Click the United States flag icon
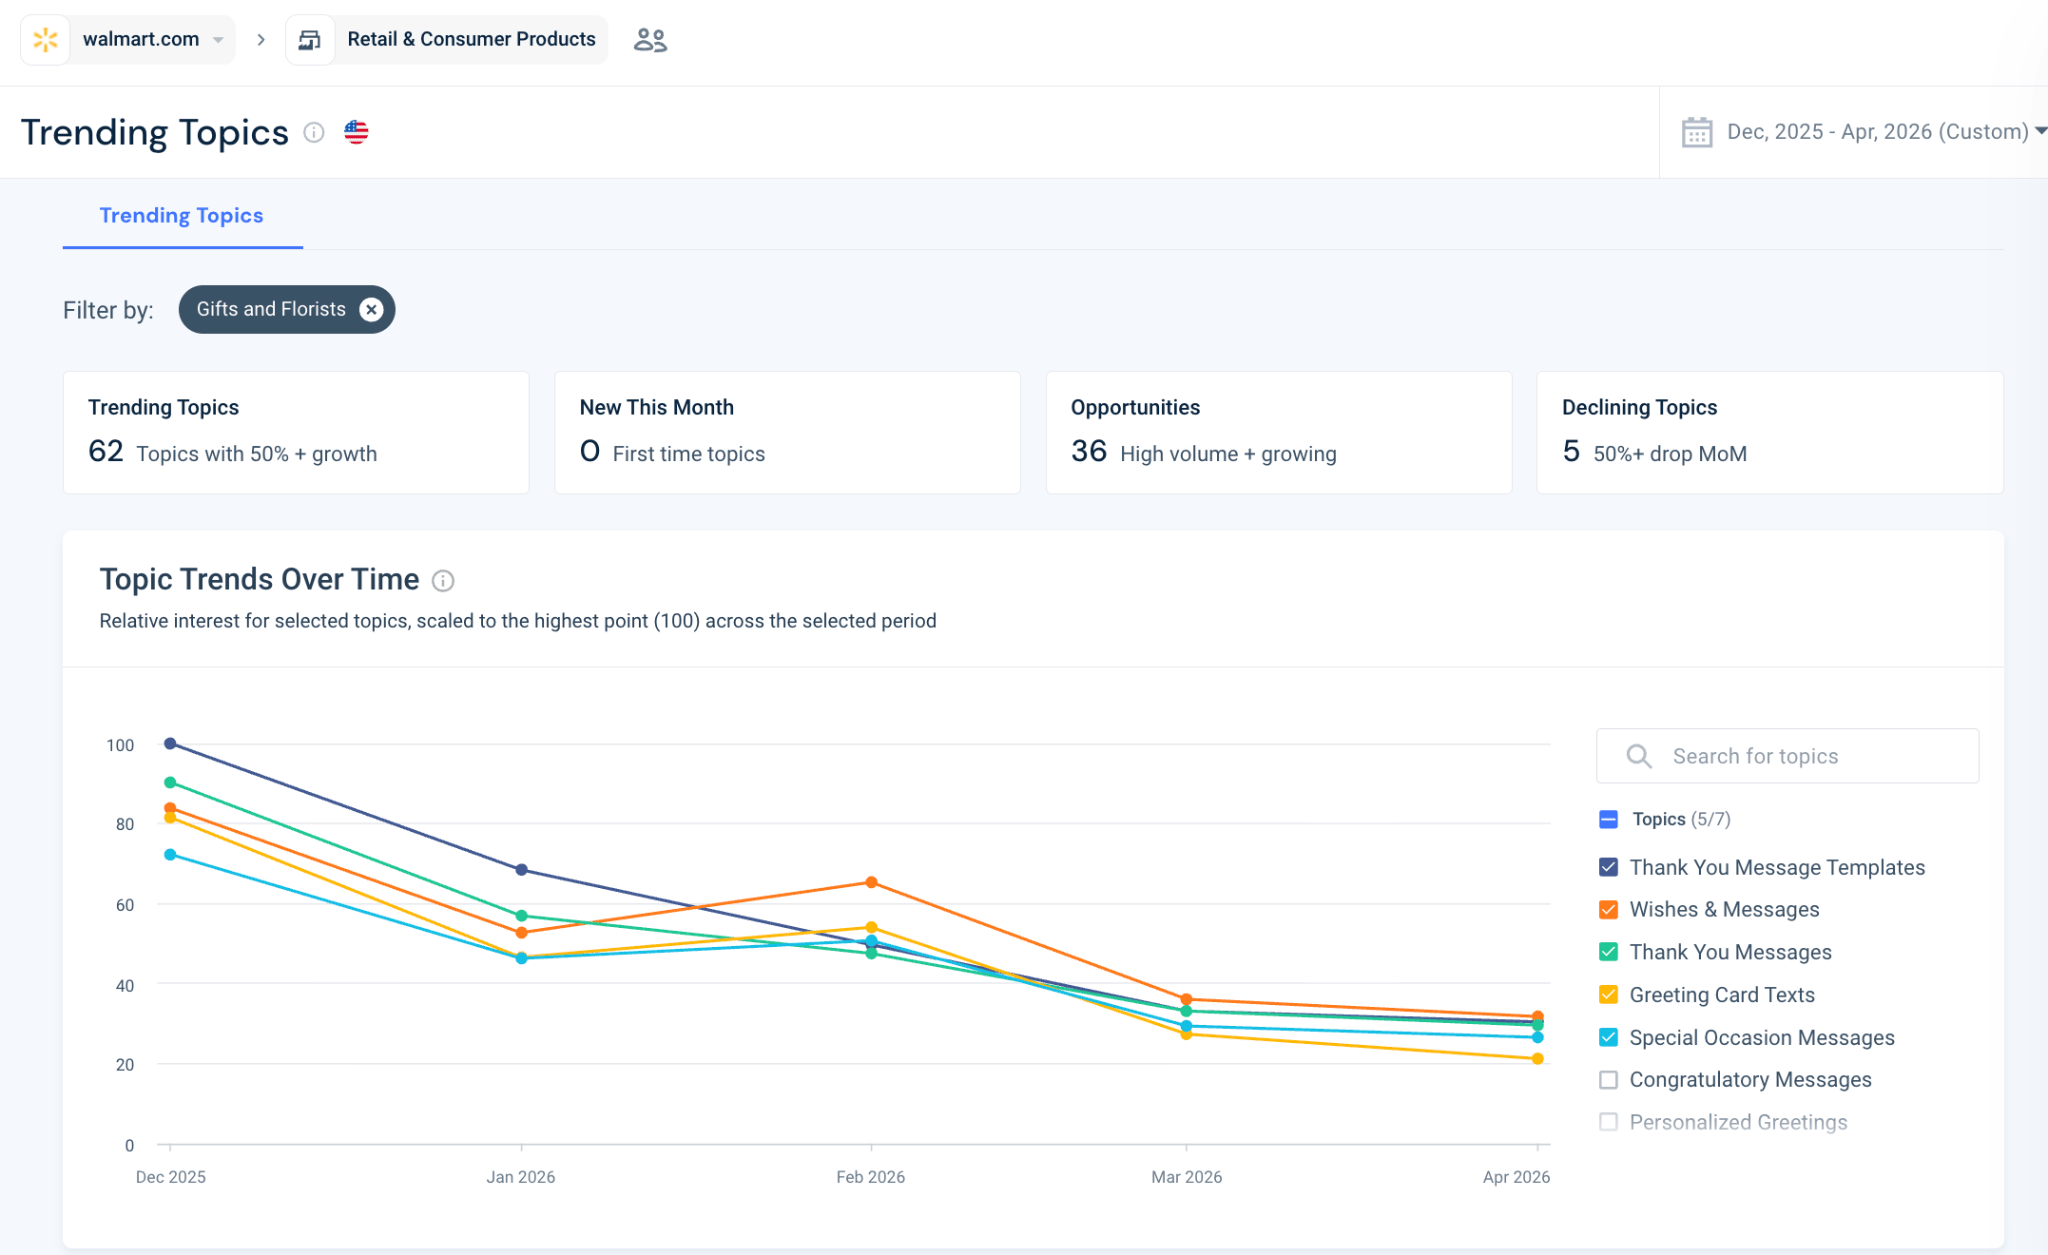Viewport: 2048px width, 1255px height. tap(356, 132)
